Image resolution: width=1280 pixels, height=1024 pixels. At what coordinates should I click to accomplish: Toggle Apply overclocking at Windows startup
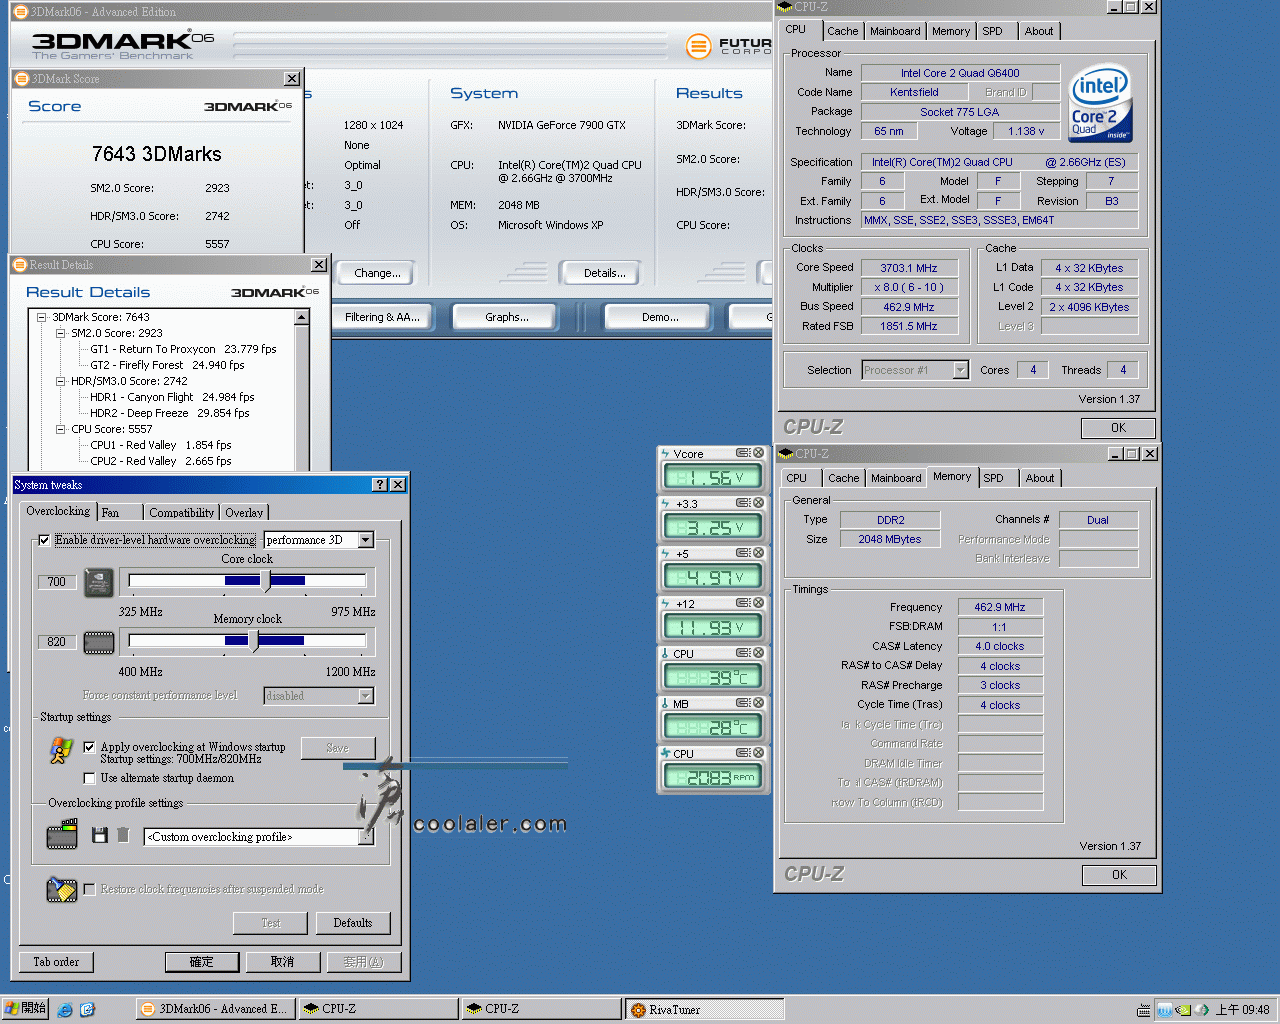(89, 747)
